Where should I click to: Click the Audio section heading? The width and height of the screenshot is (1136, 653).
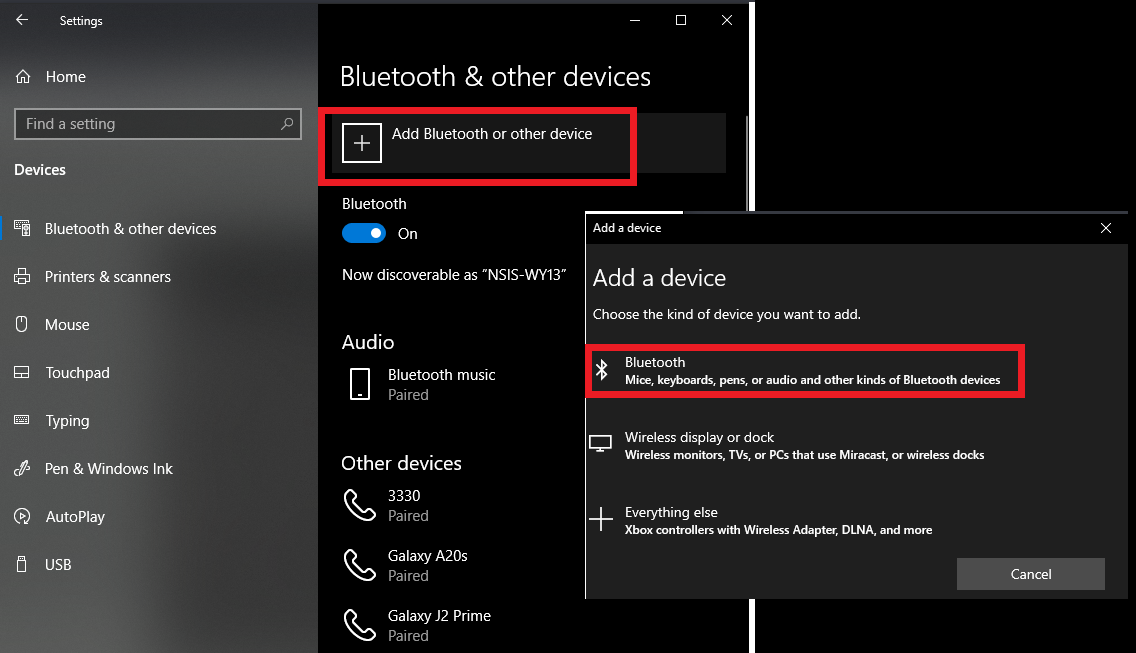(368, 342)
